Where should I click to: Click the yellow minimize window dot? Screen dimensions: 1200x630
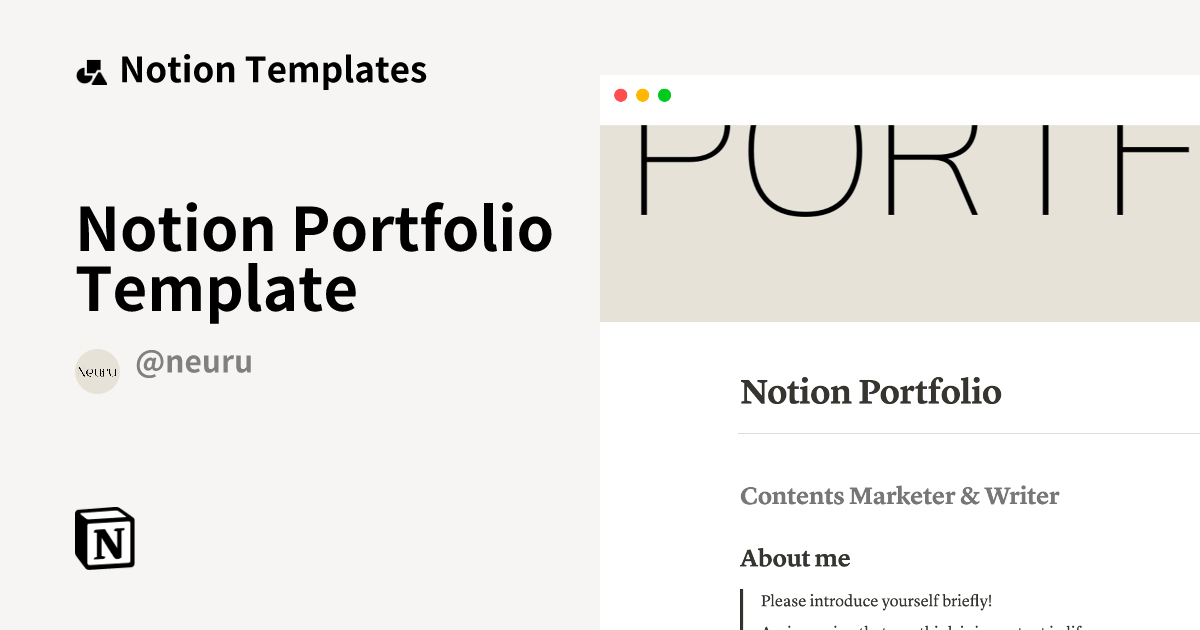coord(642,95)
